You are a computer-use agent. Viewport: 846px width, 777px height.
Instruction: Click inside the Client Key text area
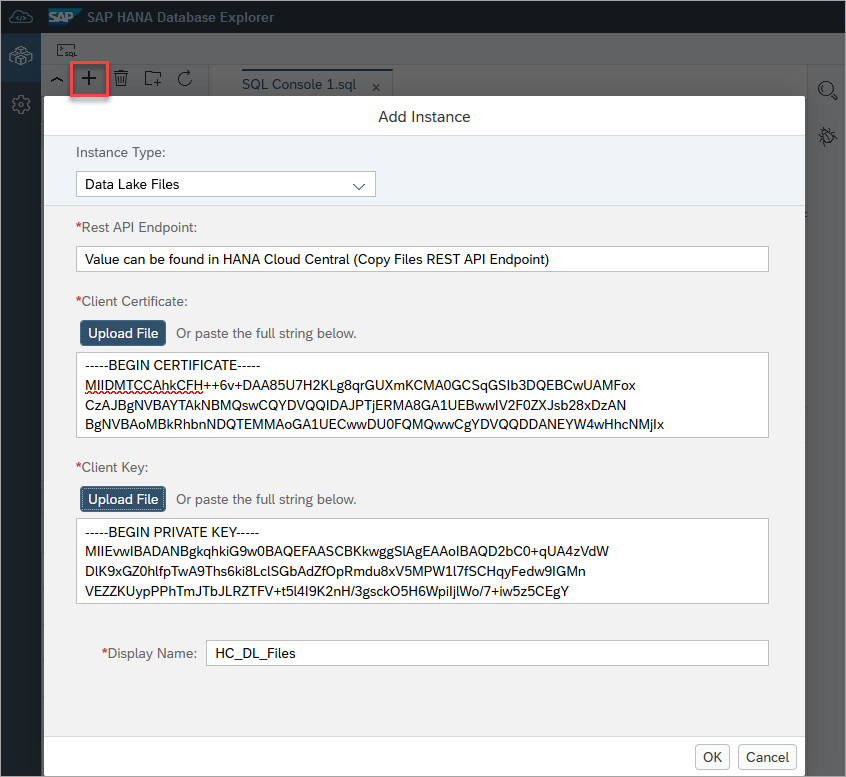[x=422, y=561]
